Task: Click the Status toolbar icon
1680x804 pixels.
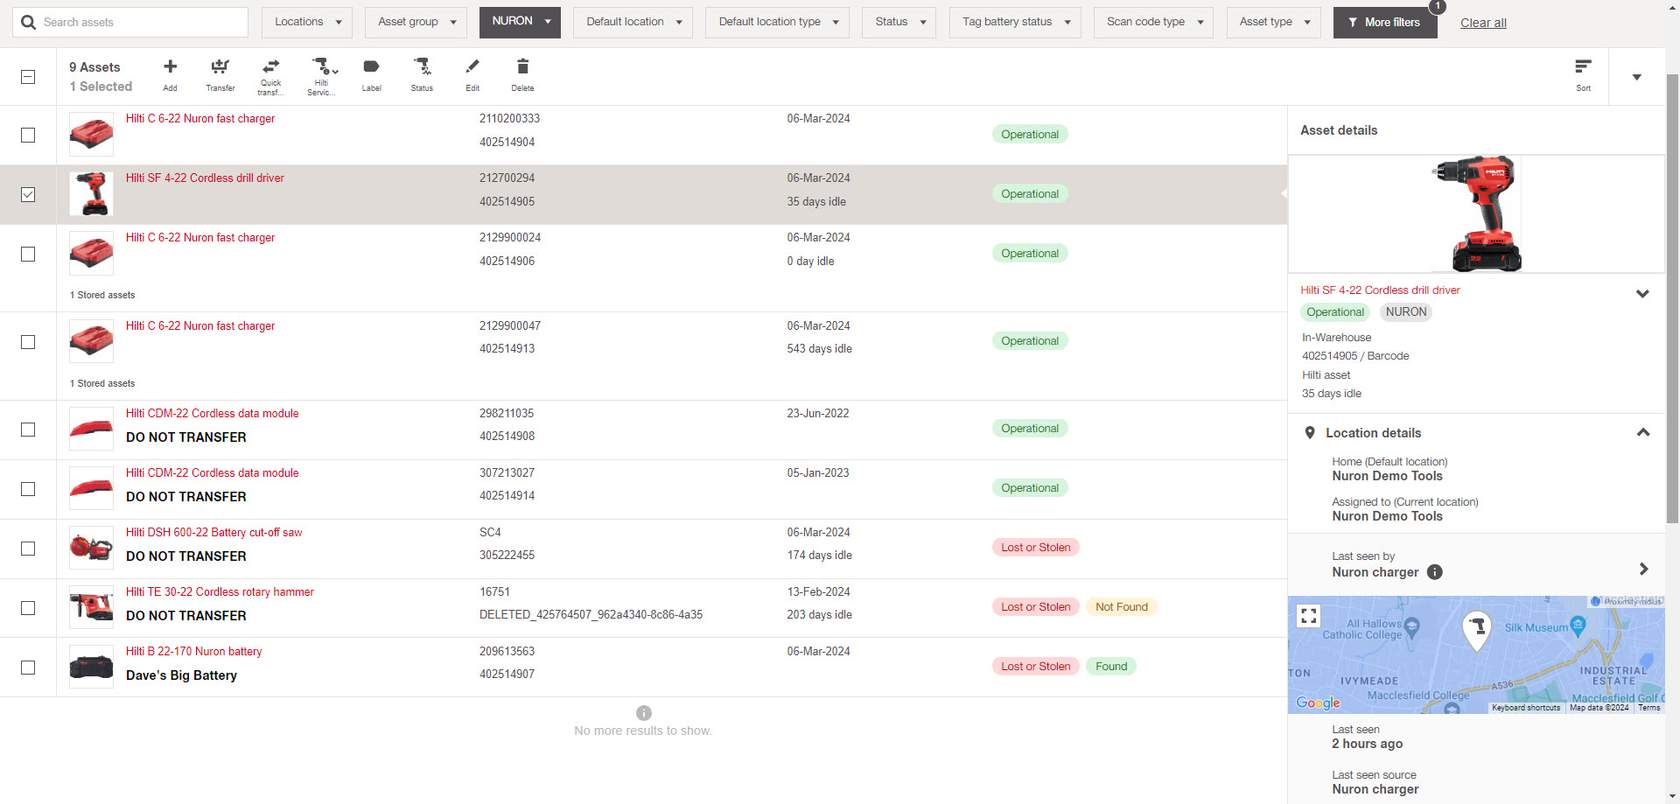Action: [x=422, y=67]
